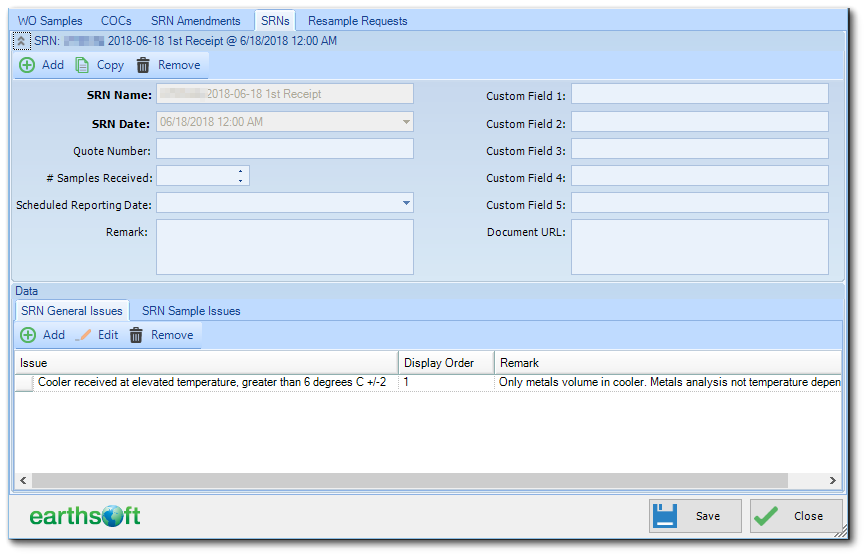Screen dimensions: 866x556
Task: Click the Remark text area
Action: pyautogui.click(x=285, y=247)
